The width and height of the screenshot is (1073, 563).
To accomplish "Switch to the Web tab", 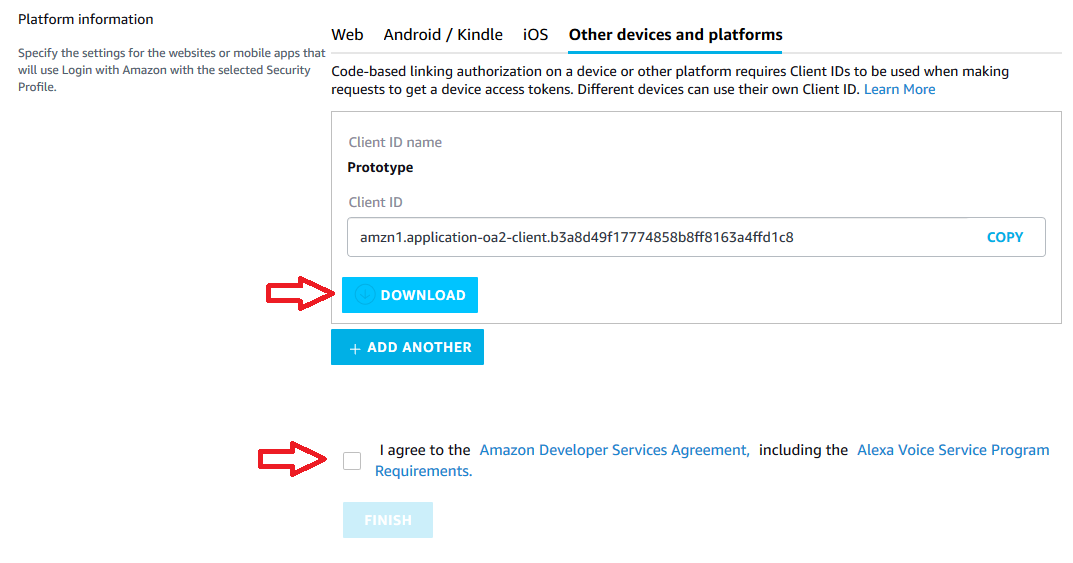I will (x=347, y=35).
